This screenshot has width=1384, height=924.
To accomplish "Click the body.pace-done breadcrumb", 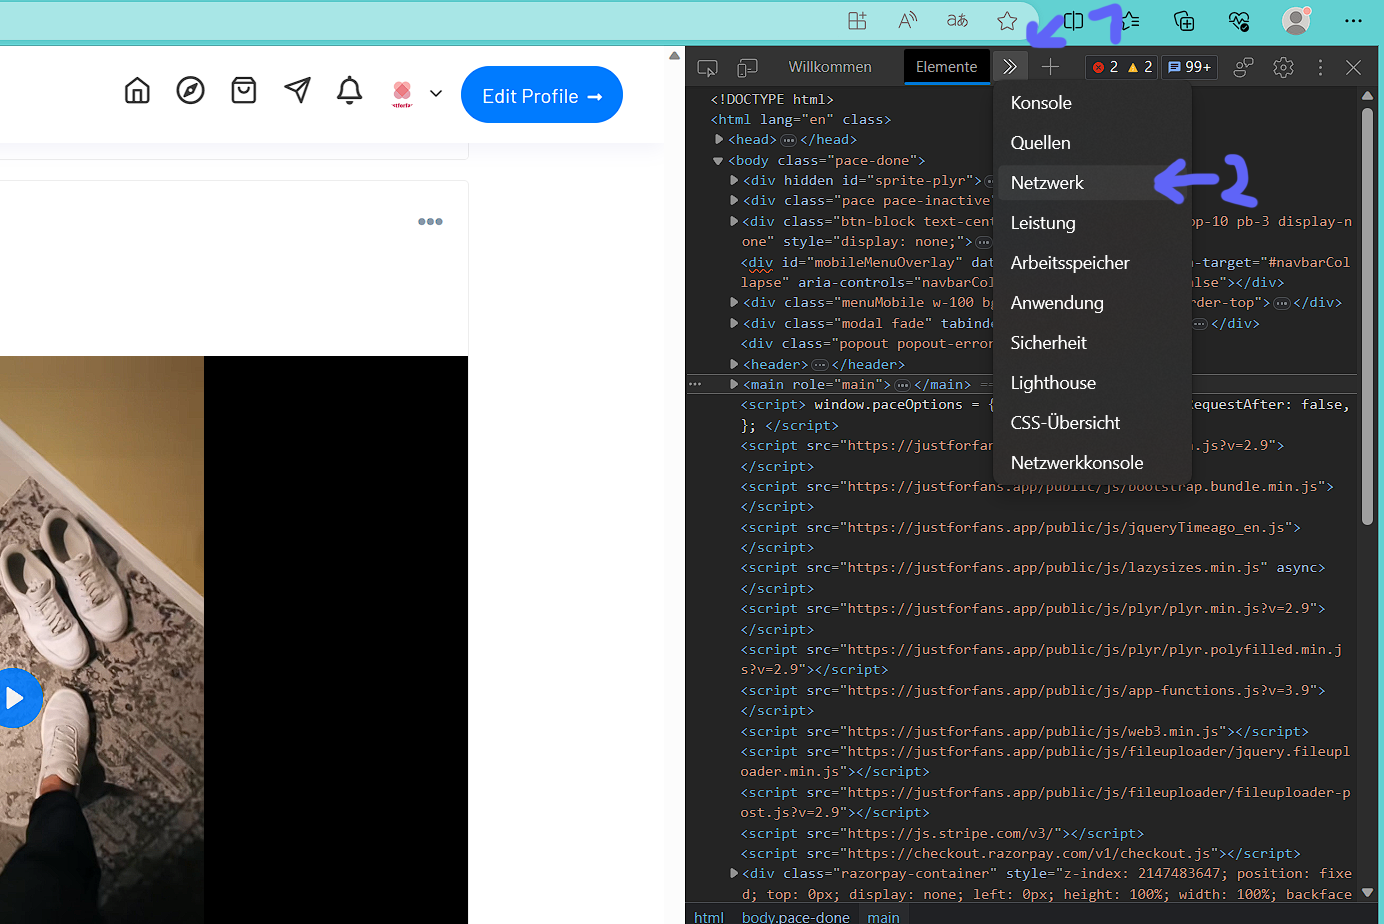I will 795,917.
